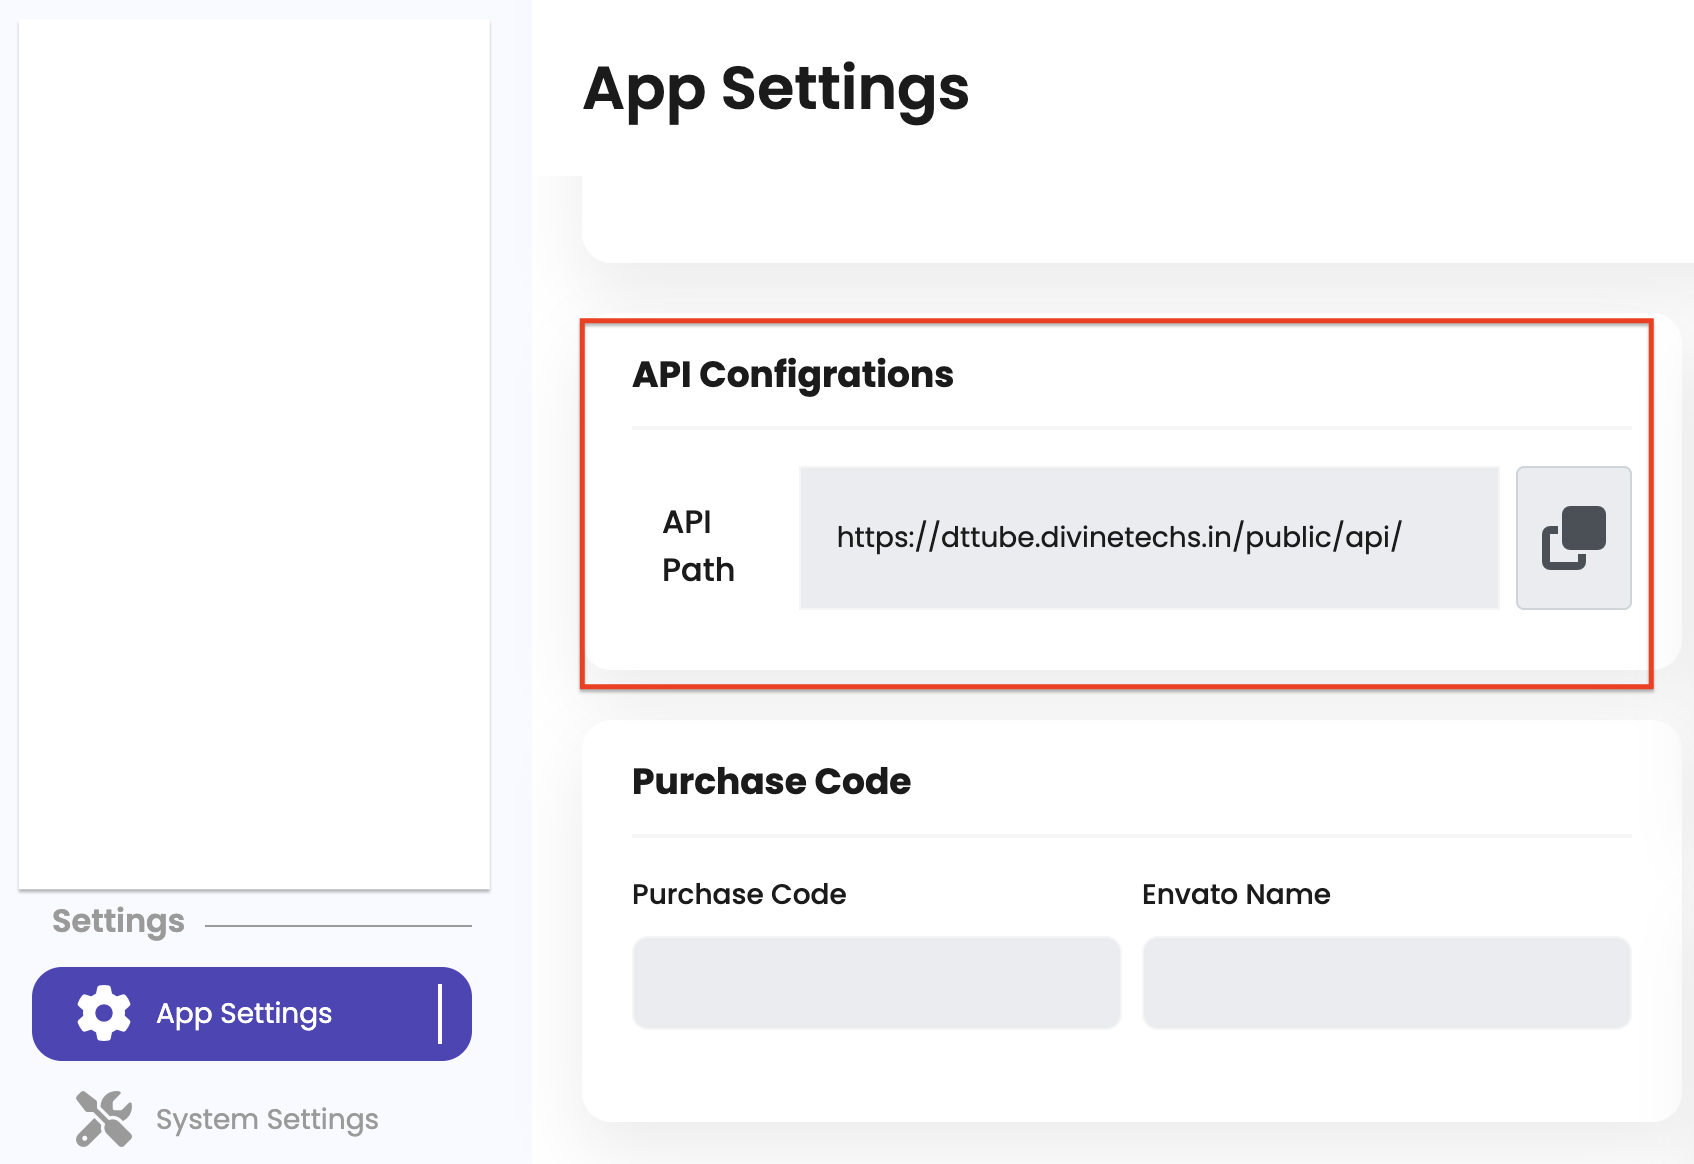Click the API Path label
The image size is (1694, 1164).
[x=698, y=545]
